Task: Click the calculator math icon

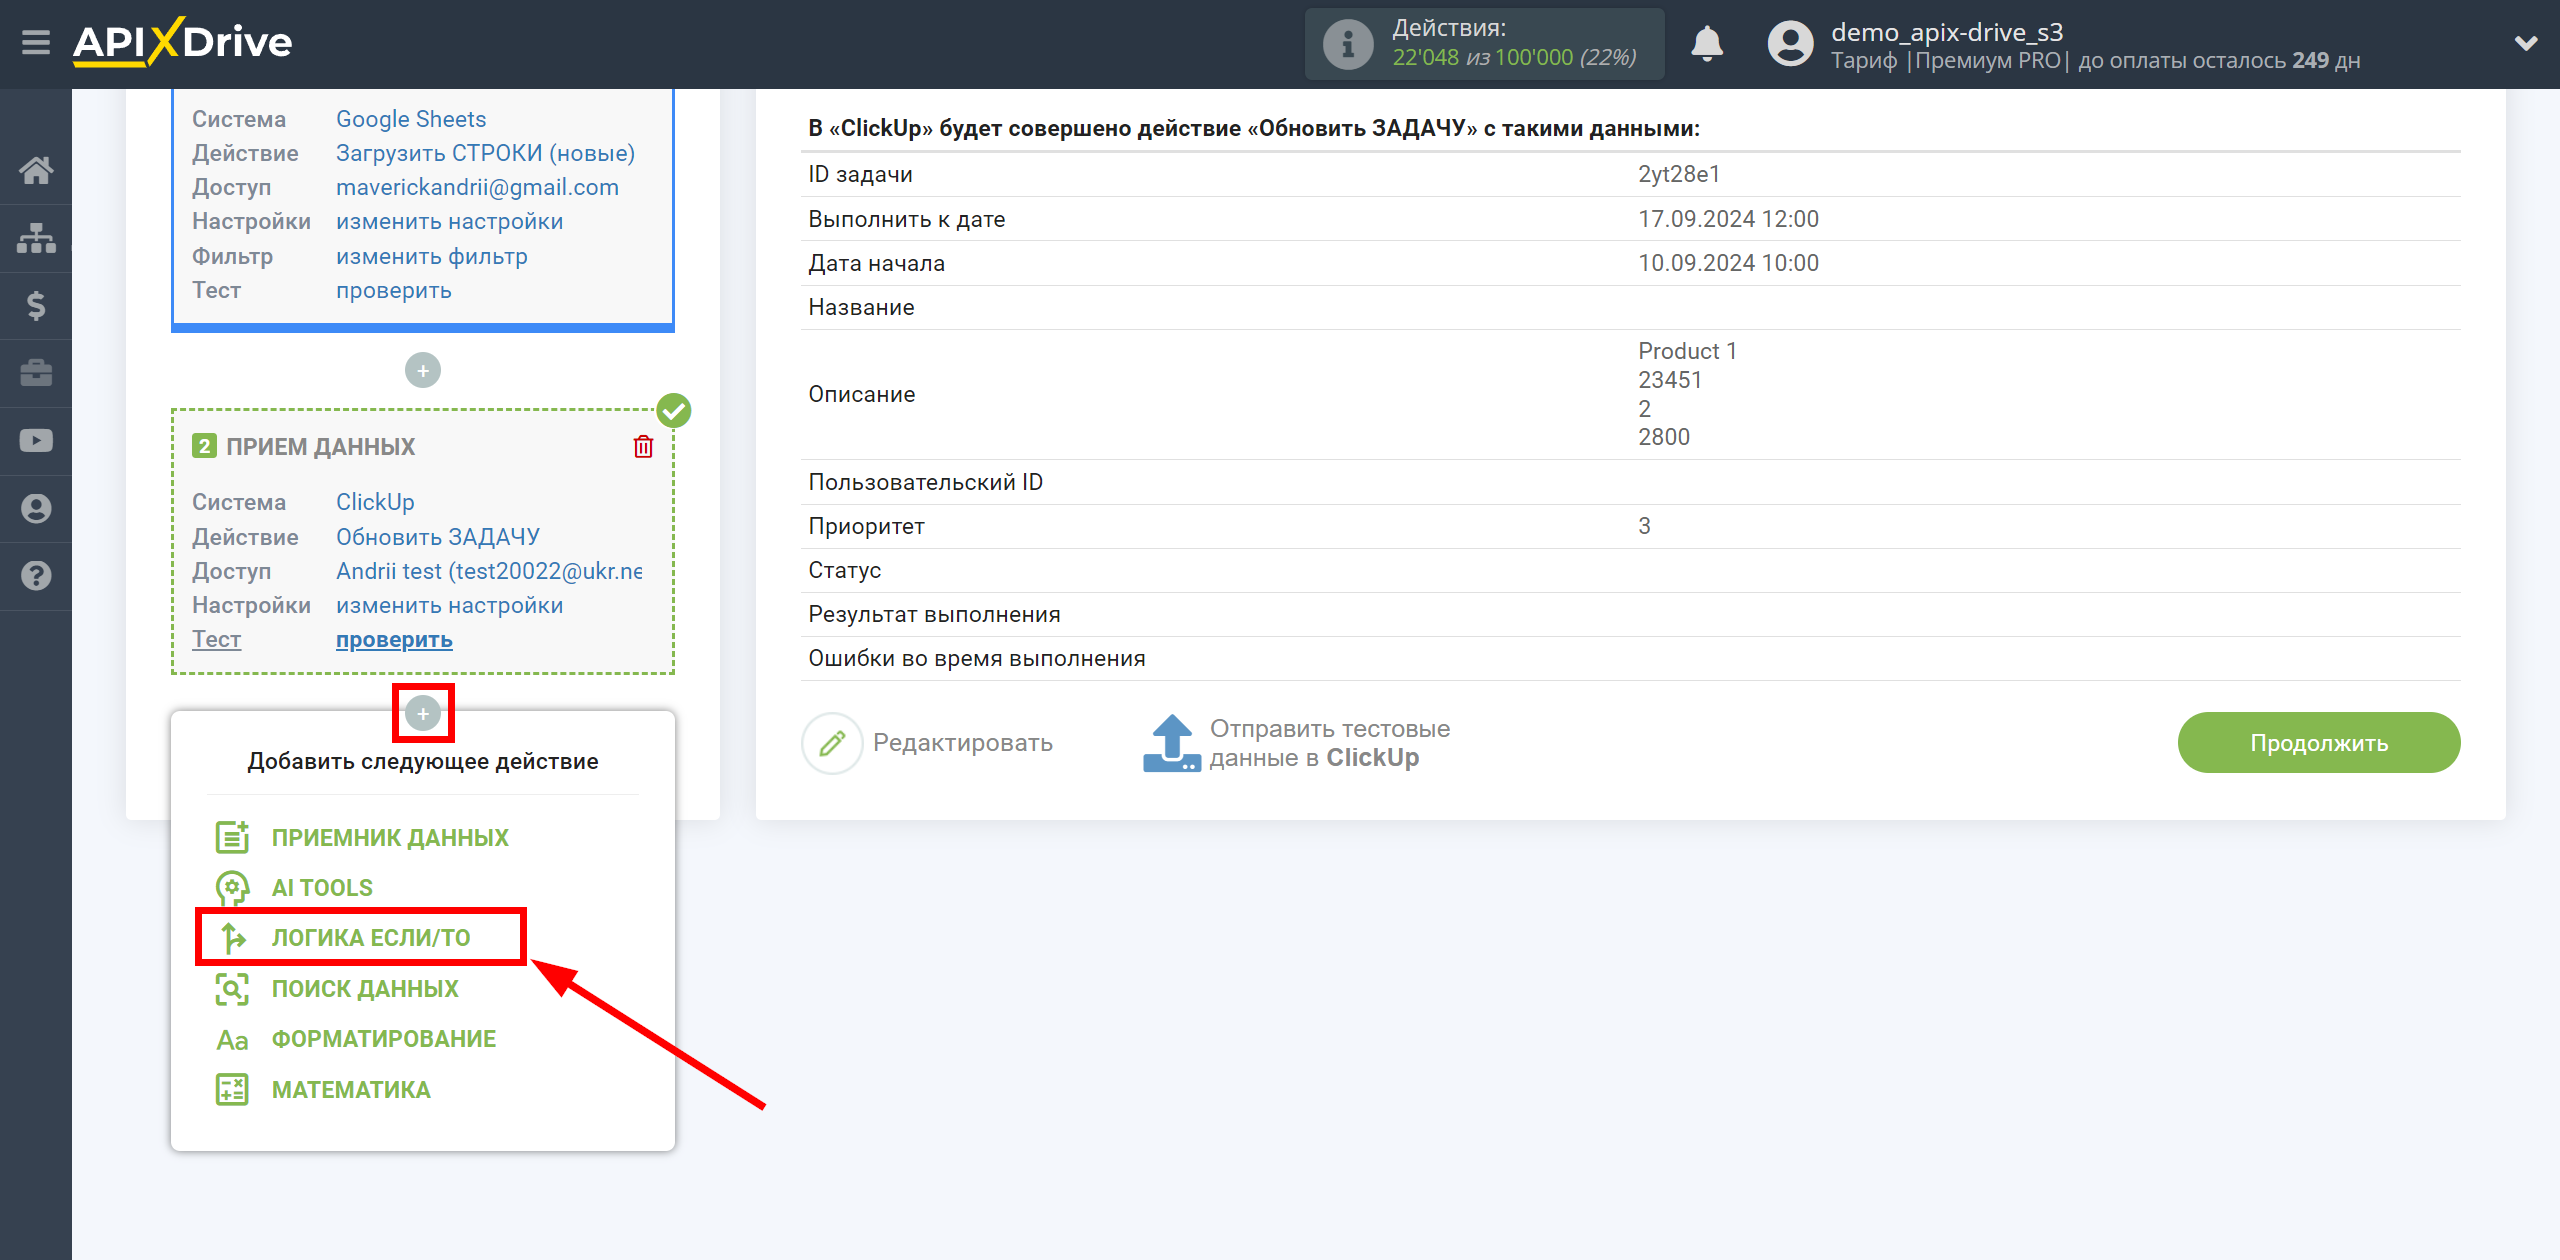Action: pyautogui.click(x=232, y=1090)
